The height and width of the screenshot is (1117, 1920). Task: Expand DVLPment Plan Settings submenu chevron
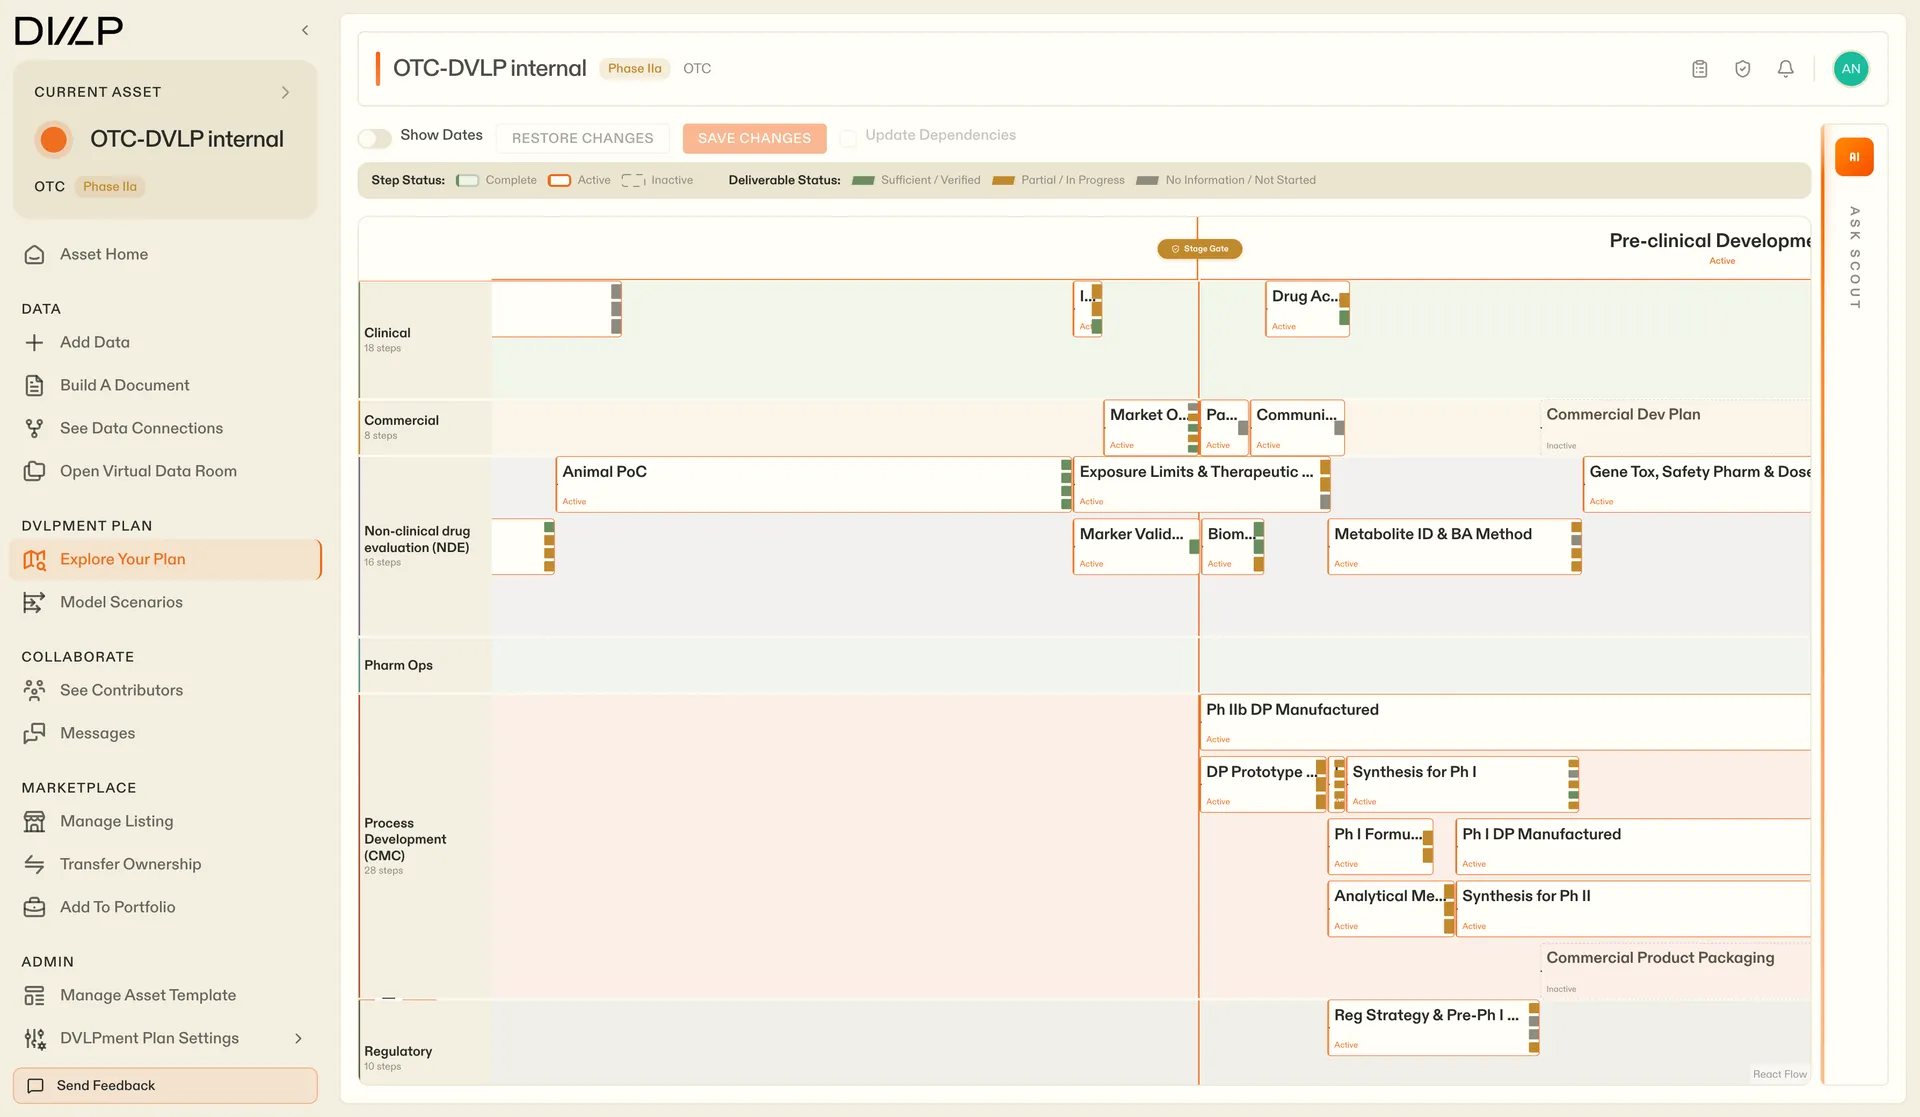(x=298, y=1039)
